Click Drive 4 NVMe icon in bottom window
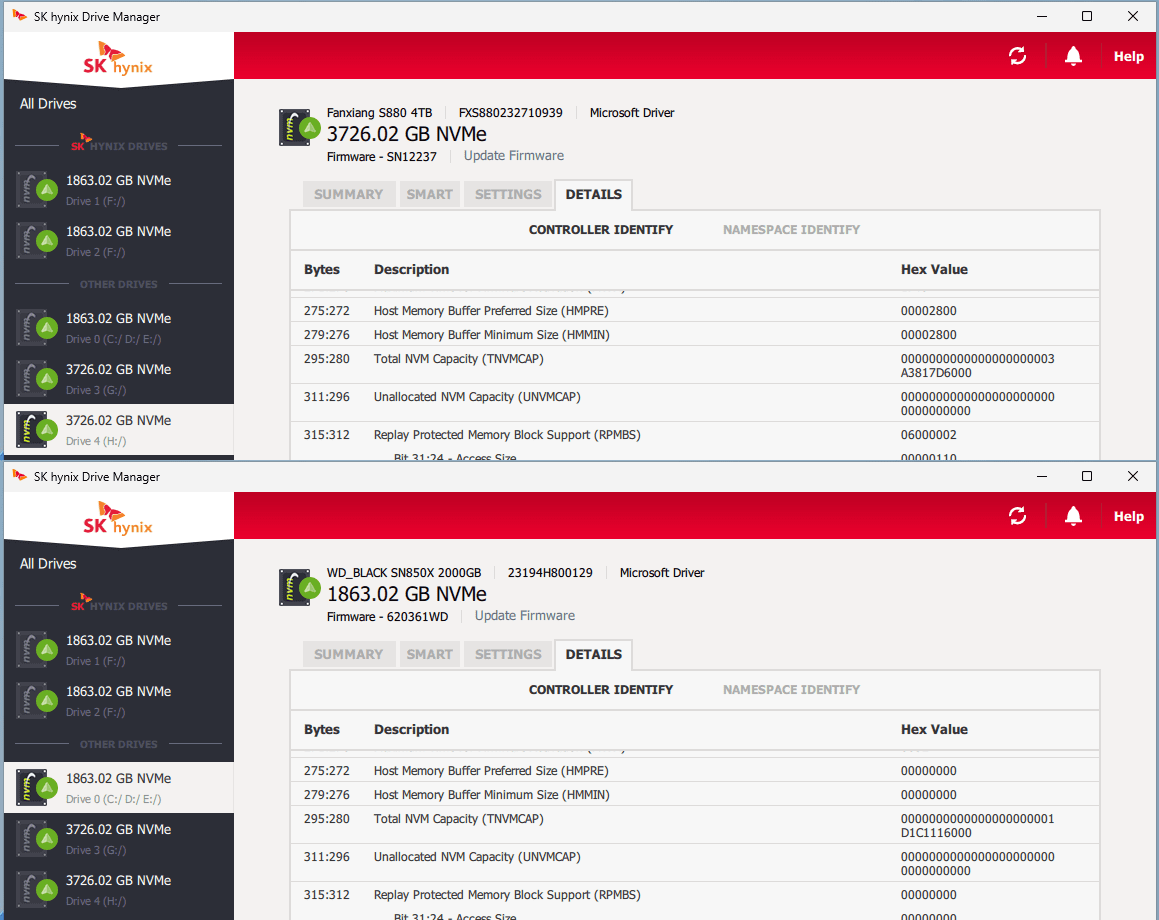Image resolution: width=1159 pixels, height=920 pixels. pyautogui.click(x=37, y=890)
